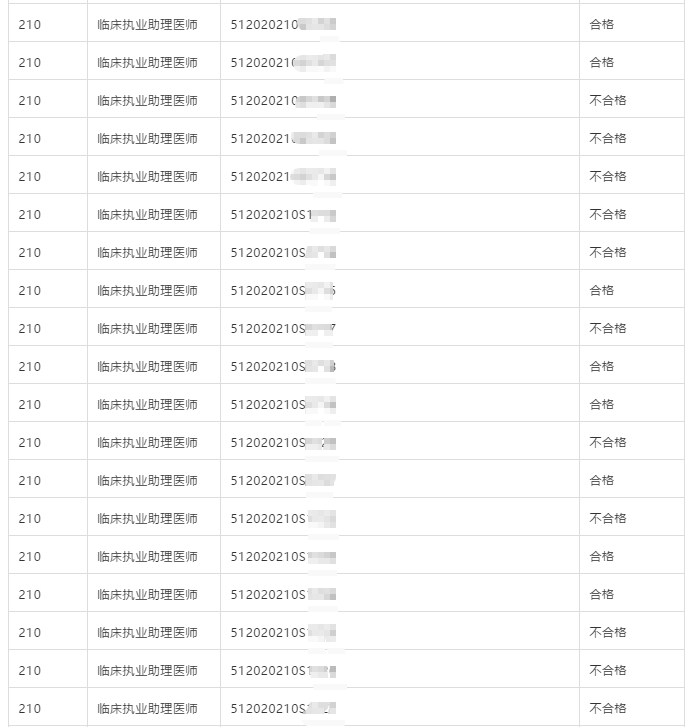The height and width of the screenshot is (727, 688).
Task: Select the fourth row's 不合格 result
Action: 607,138
